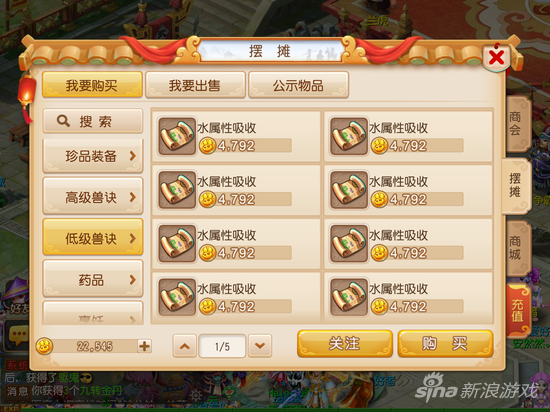This screenshot has width=550, height=412.
Task: Switch to the 我要出售 tab
Action: pos(195,85)
